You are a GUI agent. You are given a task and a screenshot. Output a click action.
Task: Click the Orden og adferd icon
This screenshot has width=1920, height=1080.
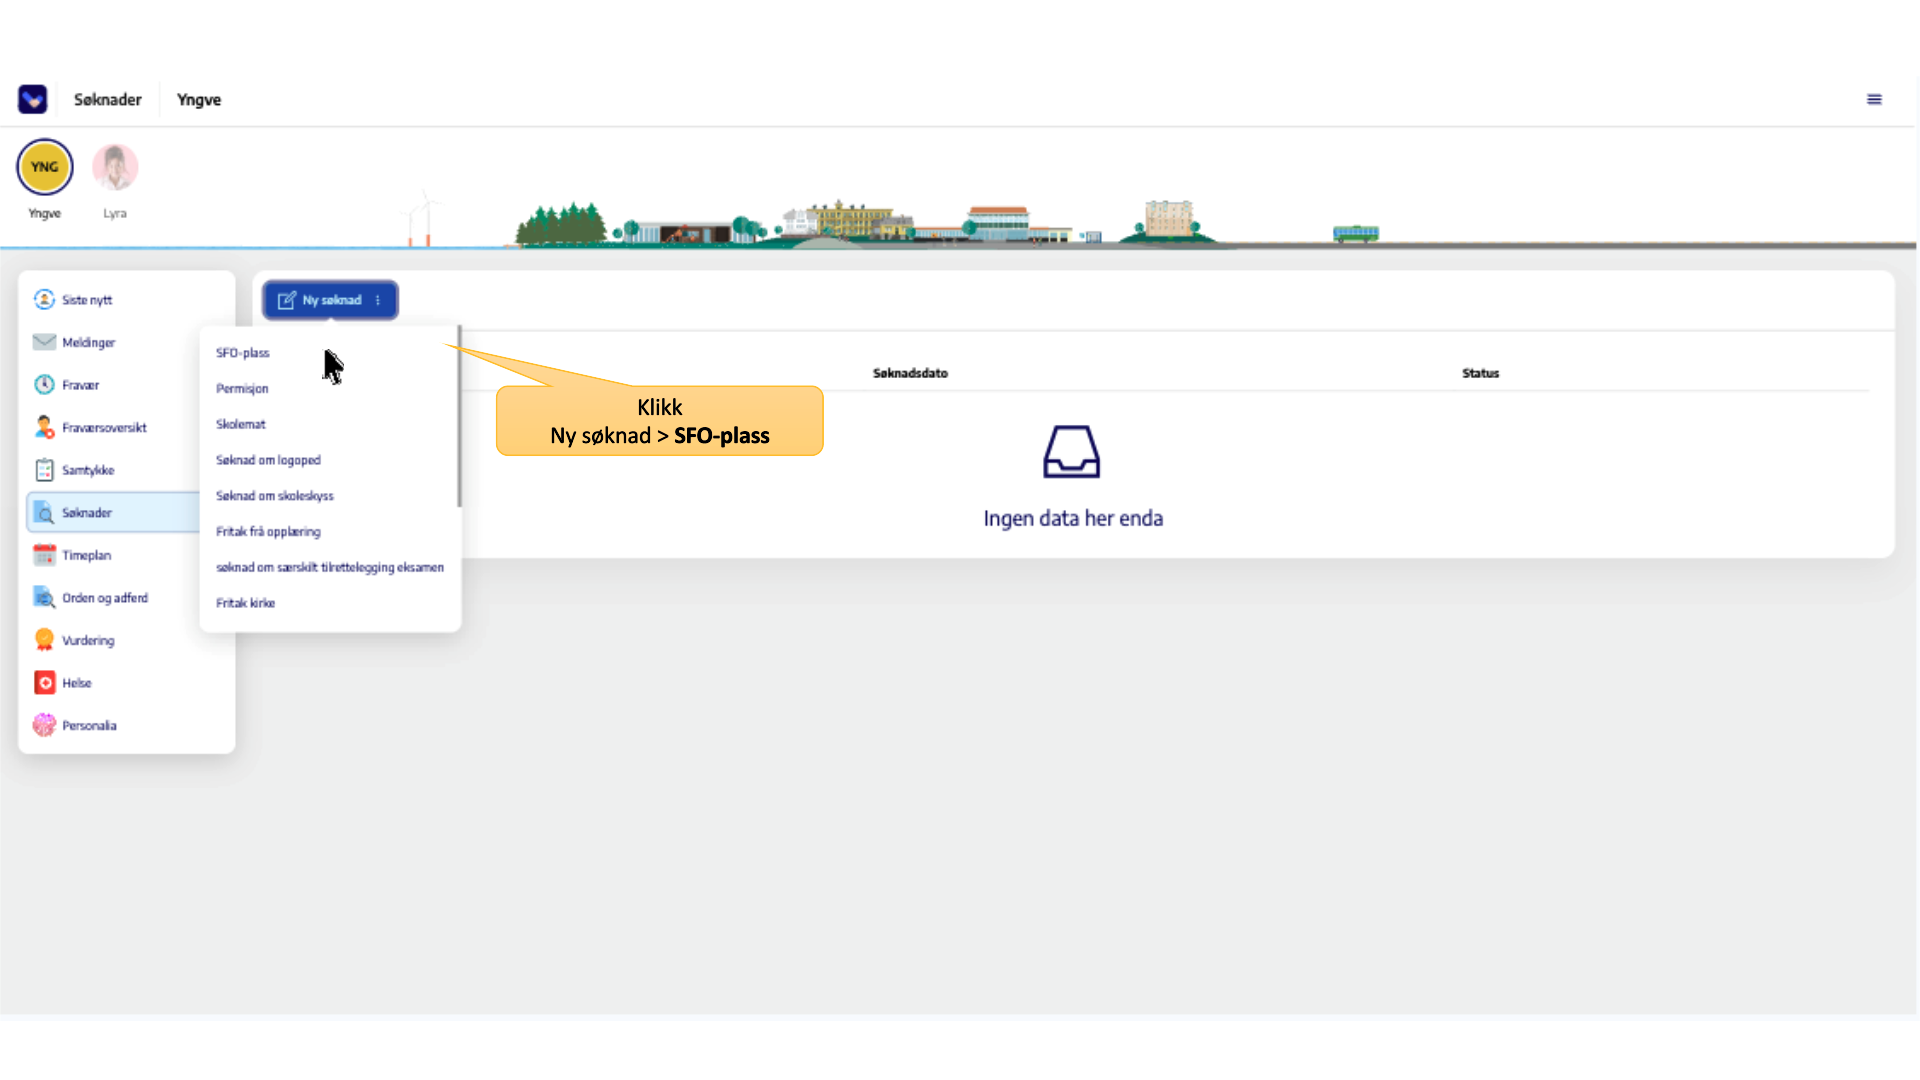pos(44,598)
